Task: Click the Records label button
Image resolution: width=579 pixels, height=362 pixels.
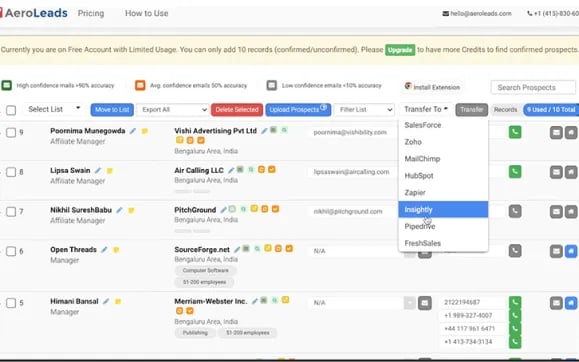Action: click(x=506, y=110)
